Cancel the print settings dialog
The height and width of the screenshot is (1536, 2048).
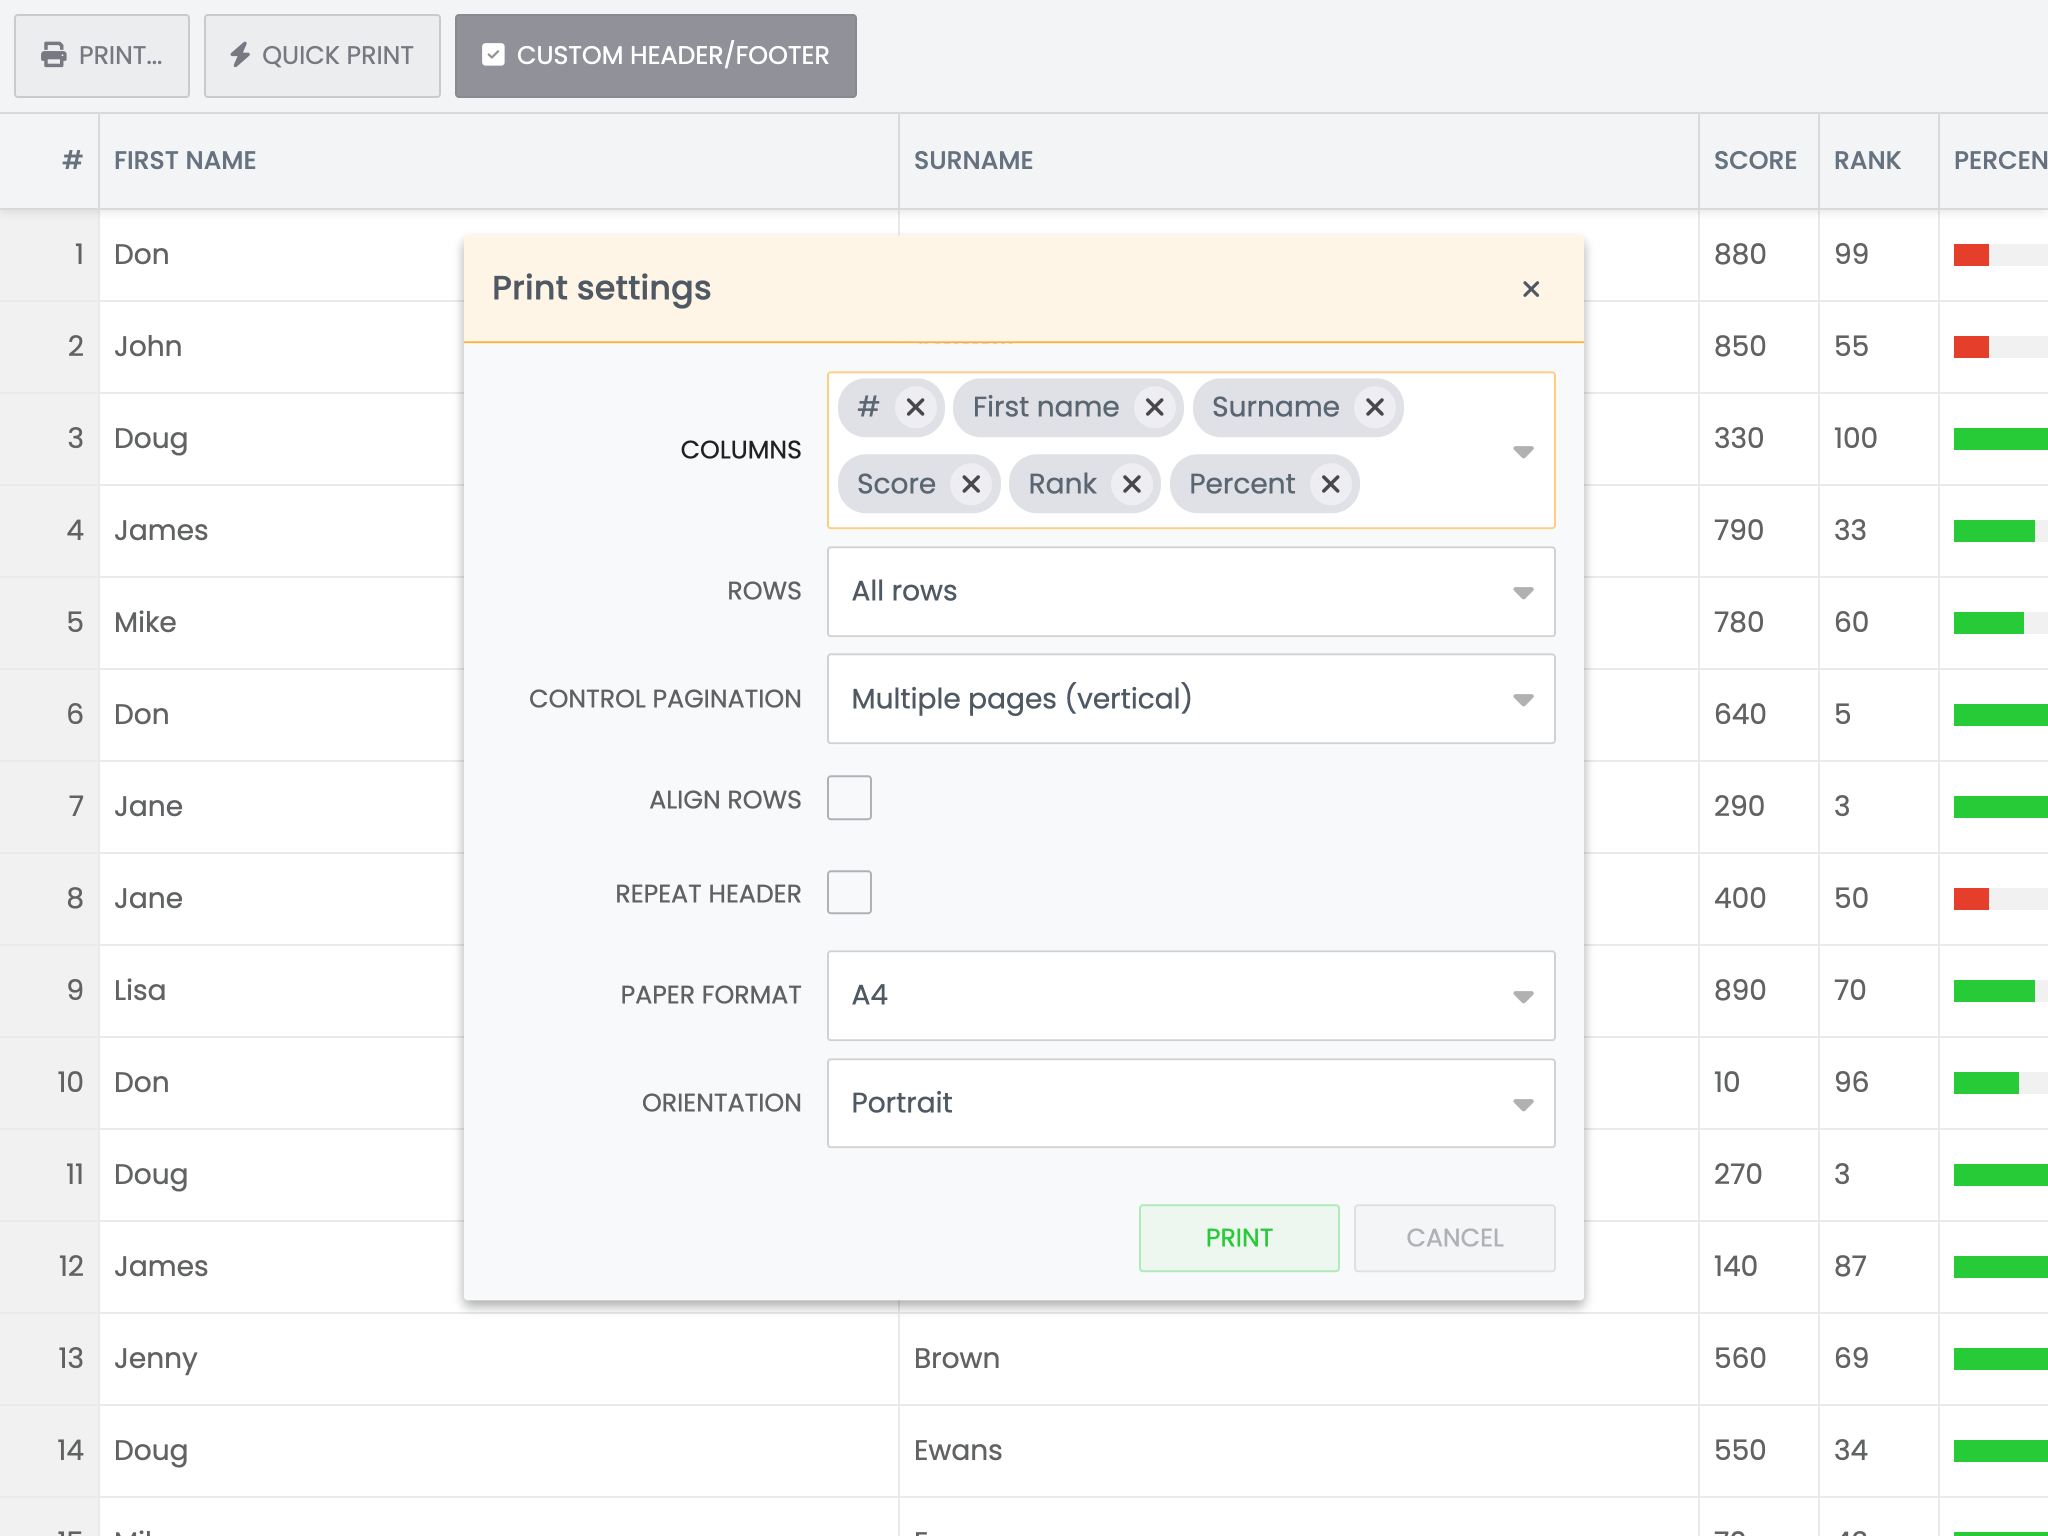coord(1455,1238)
